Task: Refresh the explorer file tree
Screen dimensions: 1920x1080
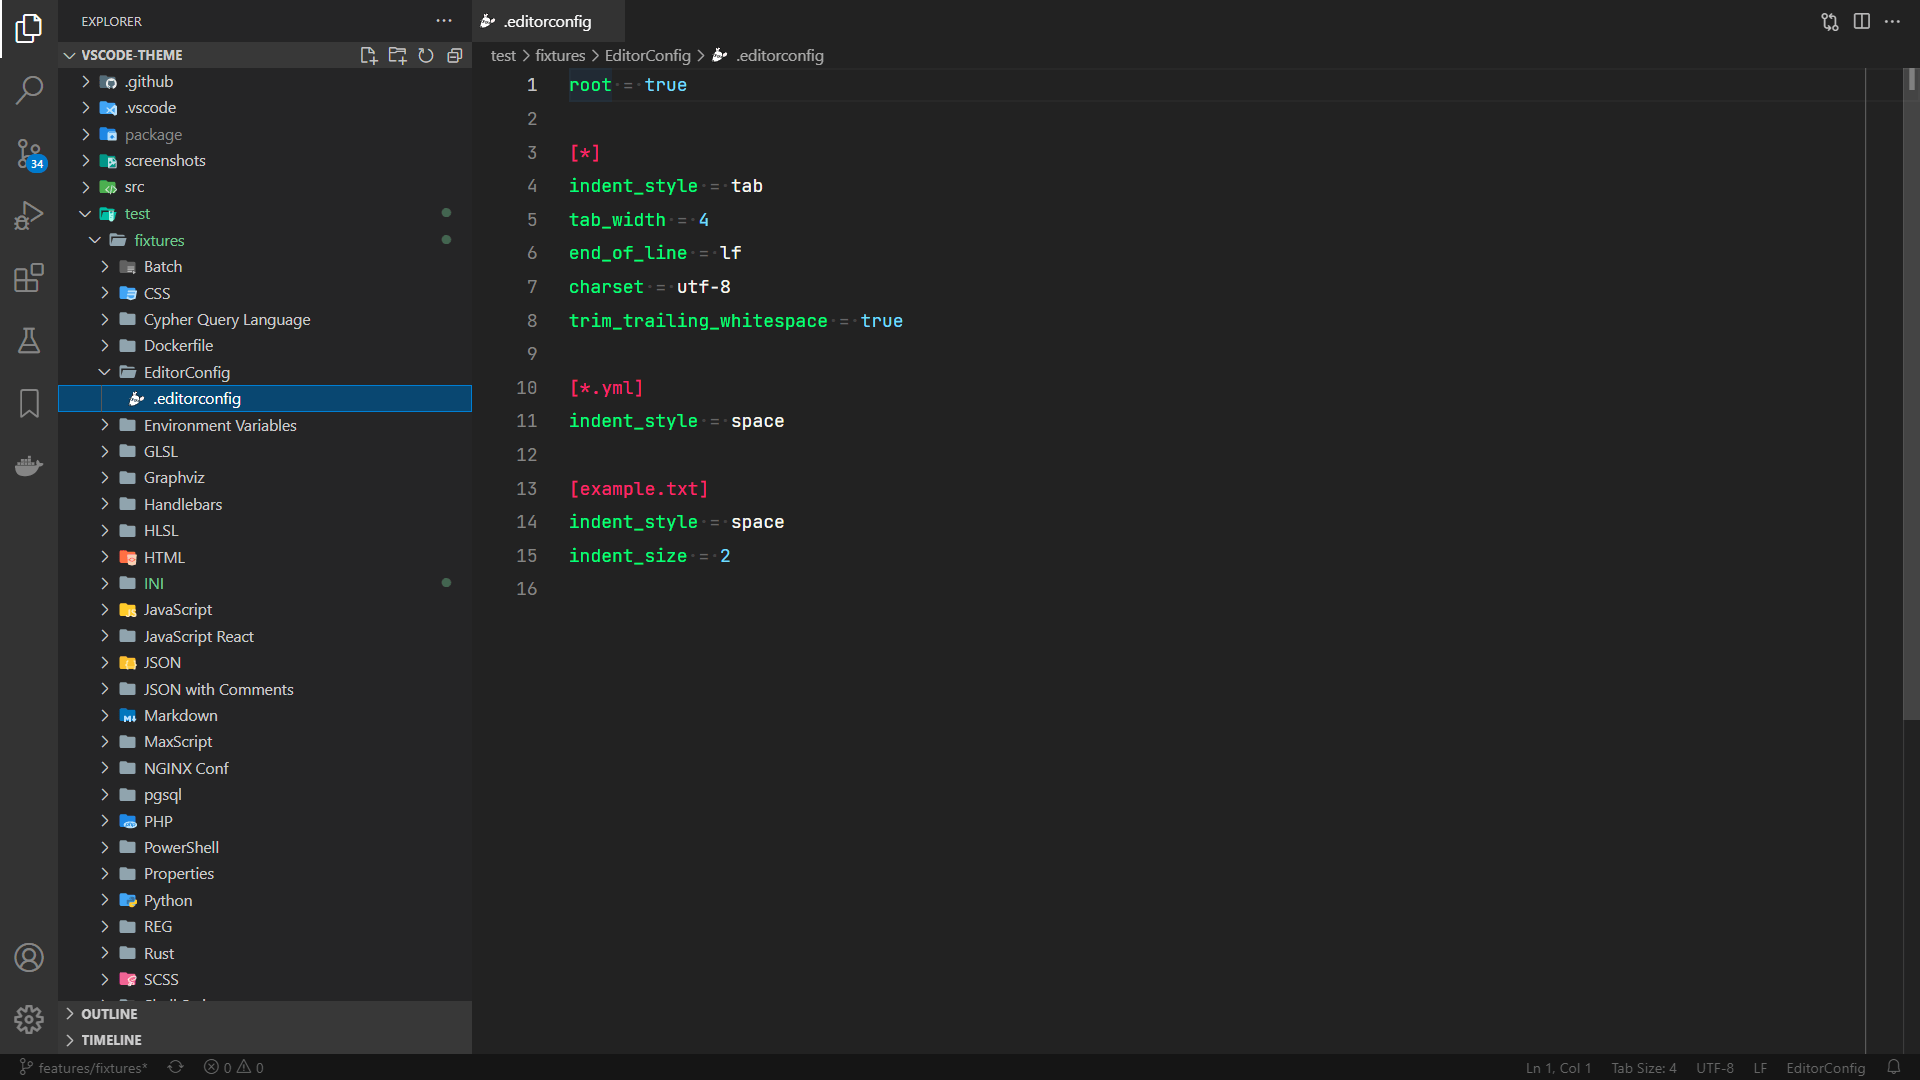Action: pos(426,56)
